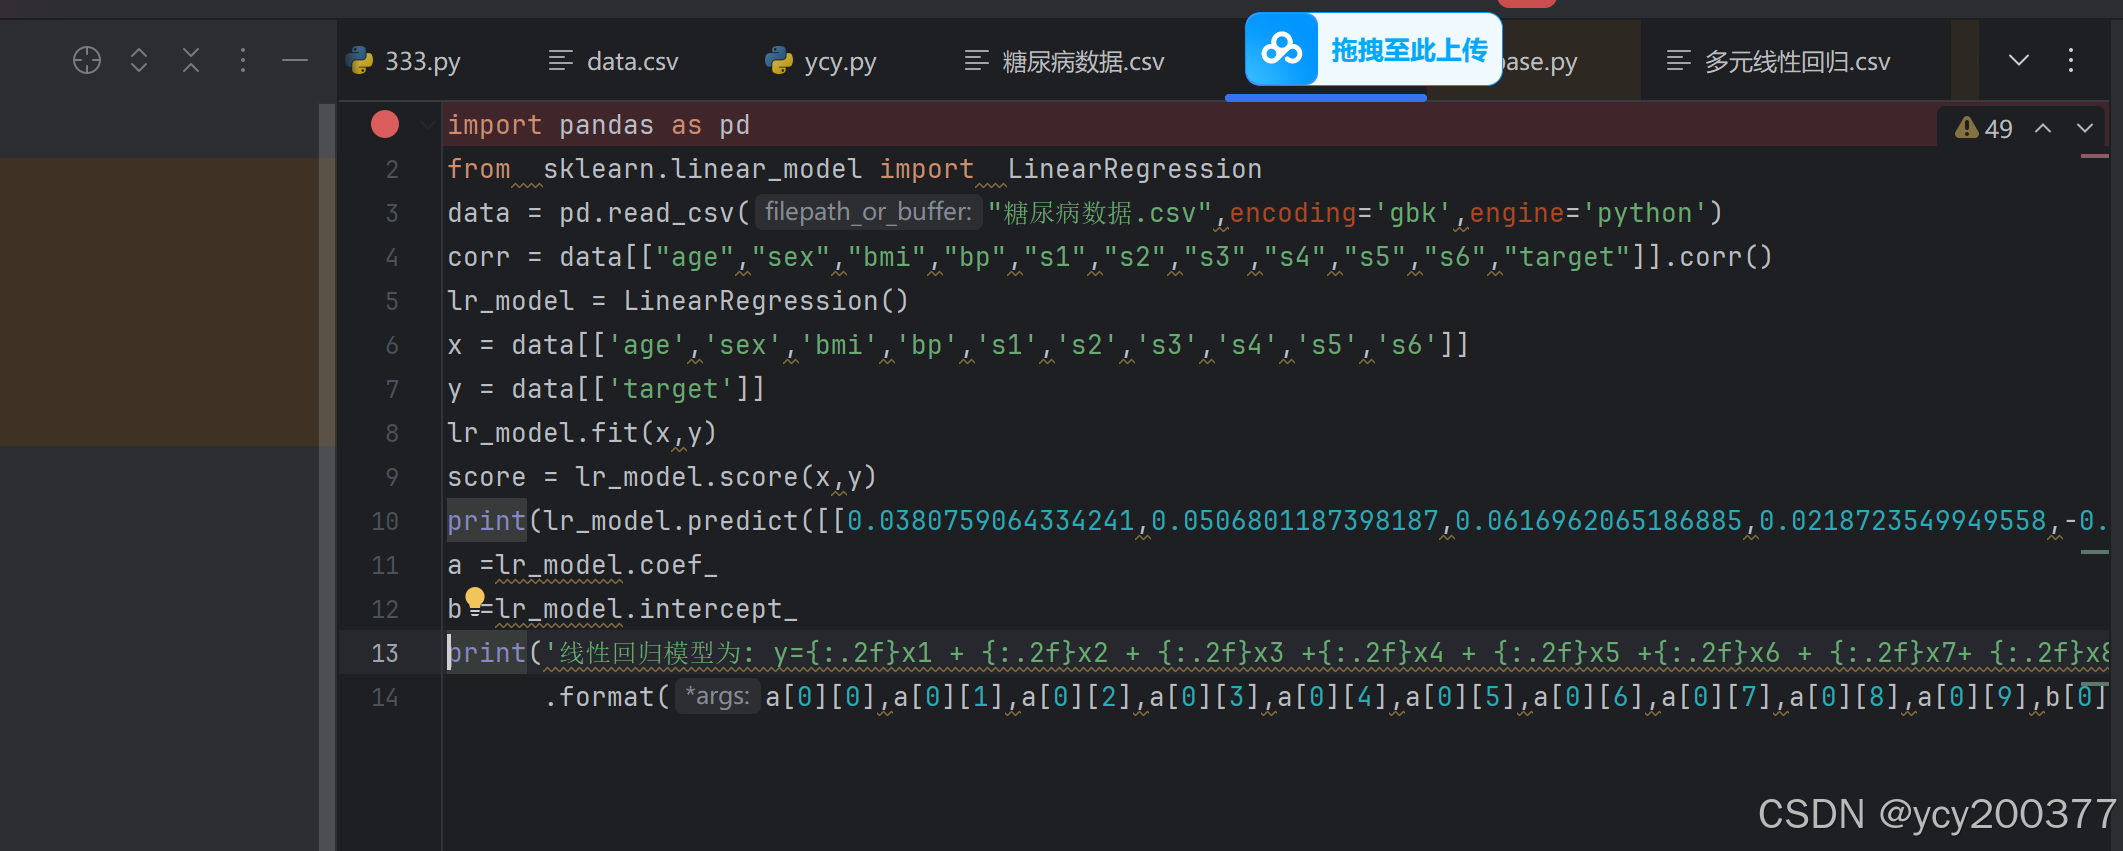The image size is (2123, 851).
Task: Open the 多元线性回归.csv tab
Action: pos(1778,61)
